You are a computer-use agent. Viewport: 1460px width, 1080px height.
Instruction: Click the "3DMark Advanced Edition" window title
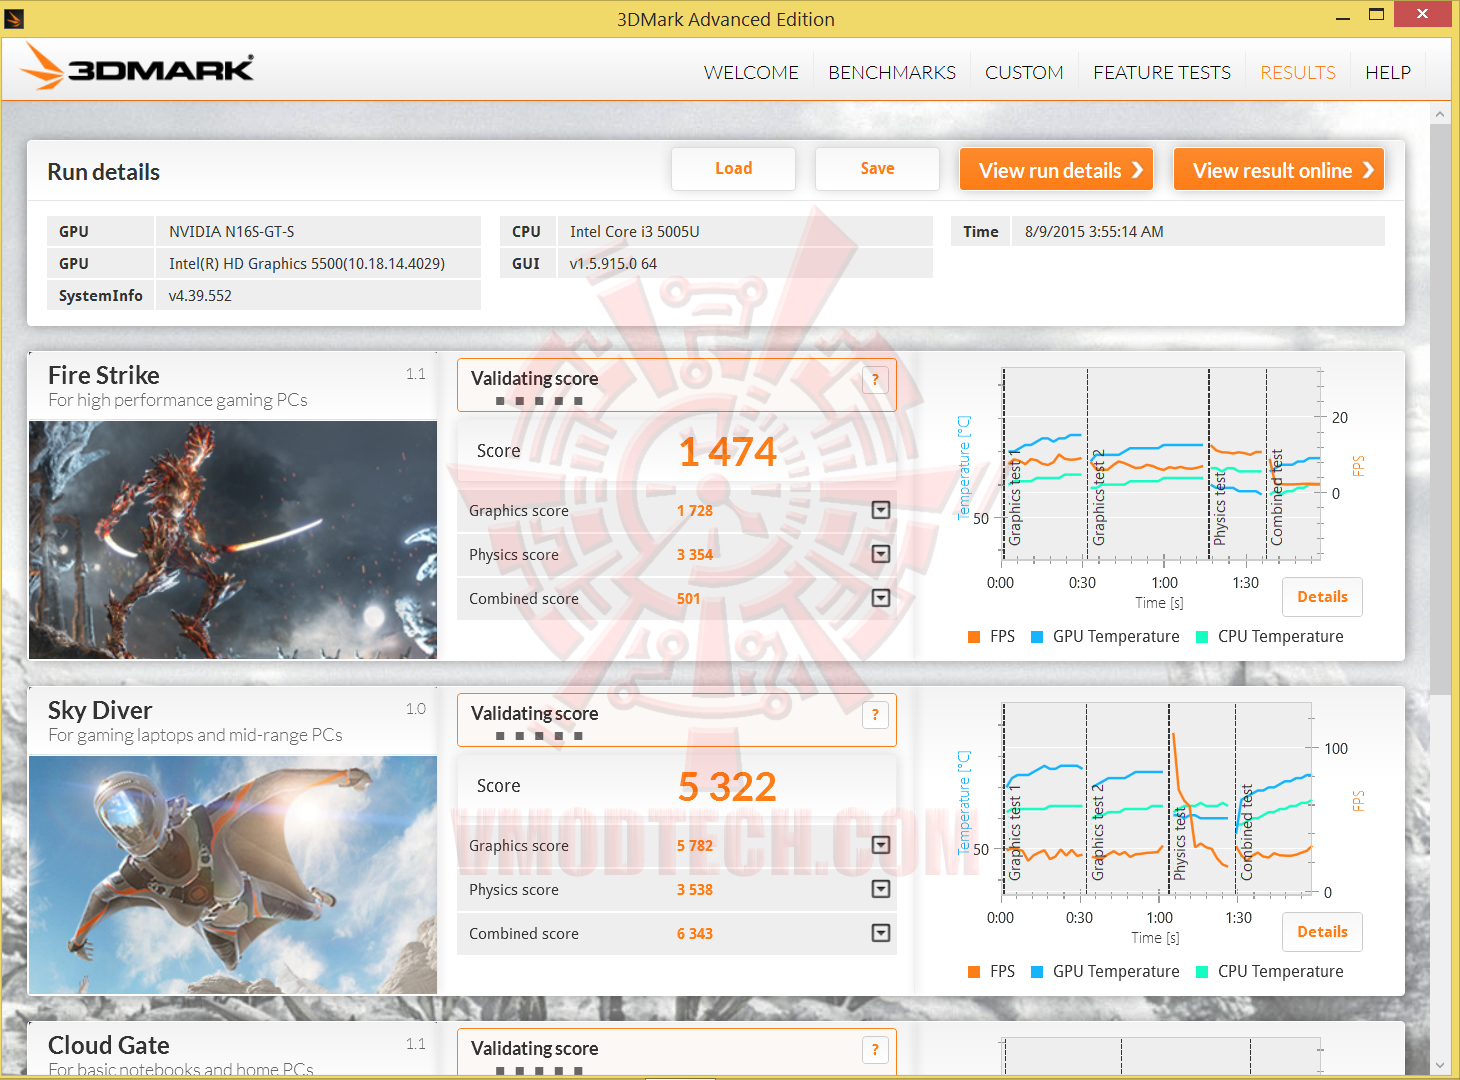(x=726, y=19)
